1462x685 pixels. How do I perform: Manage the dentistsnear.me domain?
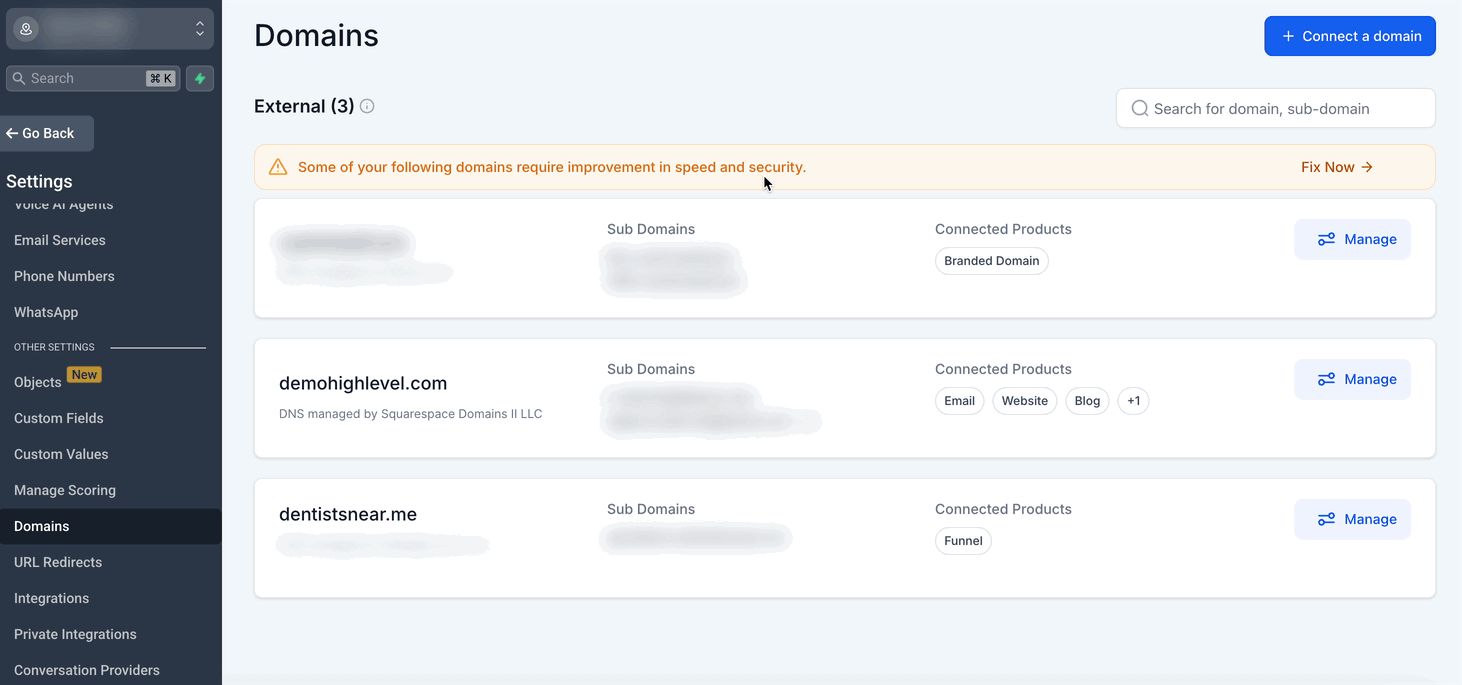[x=1352, y=519]
